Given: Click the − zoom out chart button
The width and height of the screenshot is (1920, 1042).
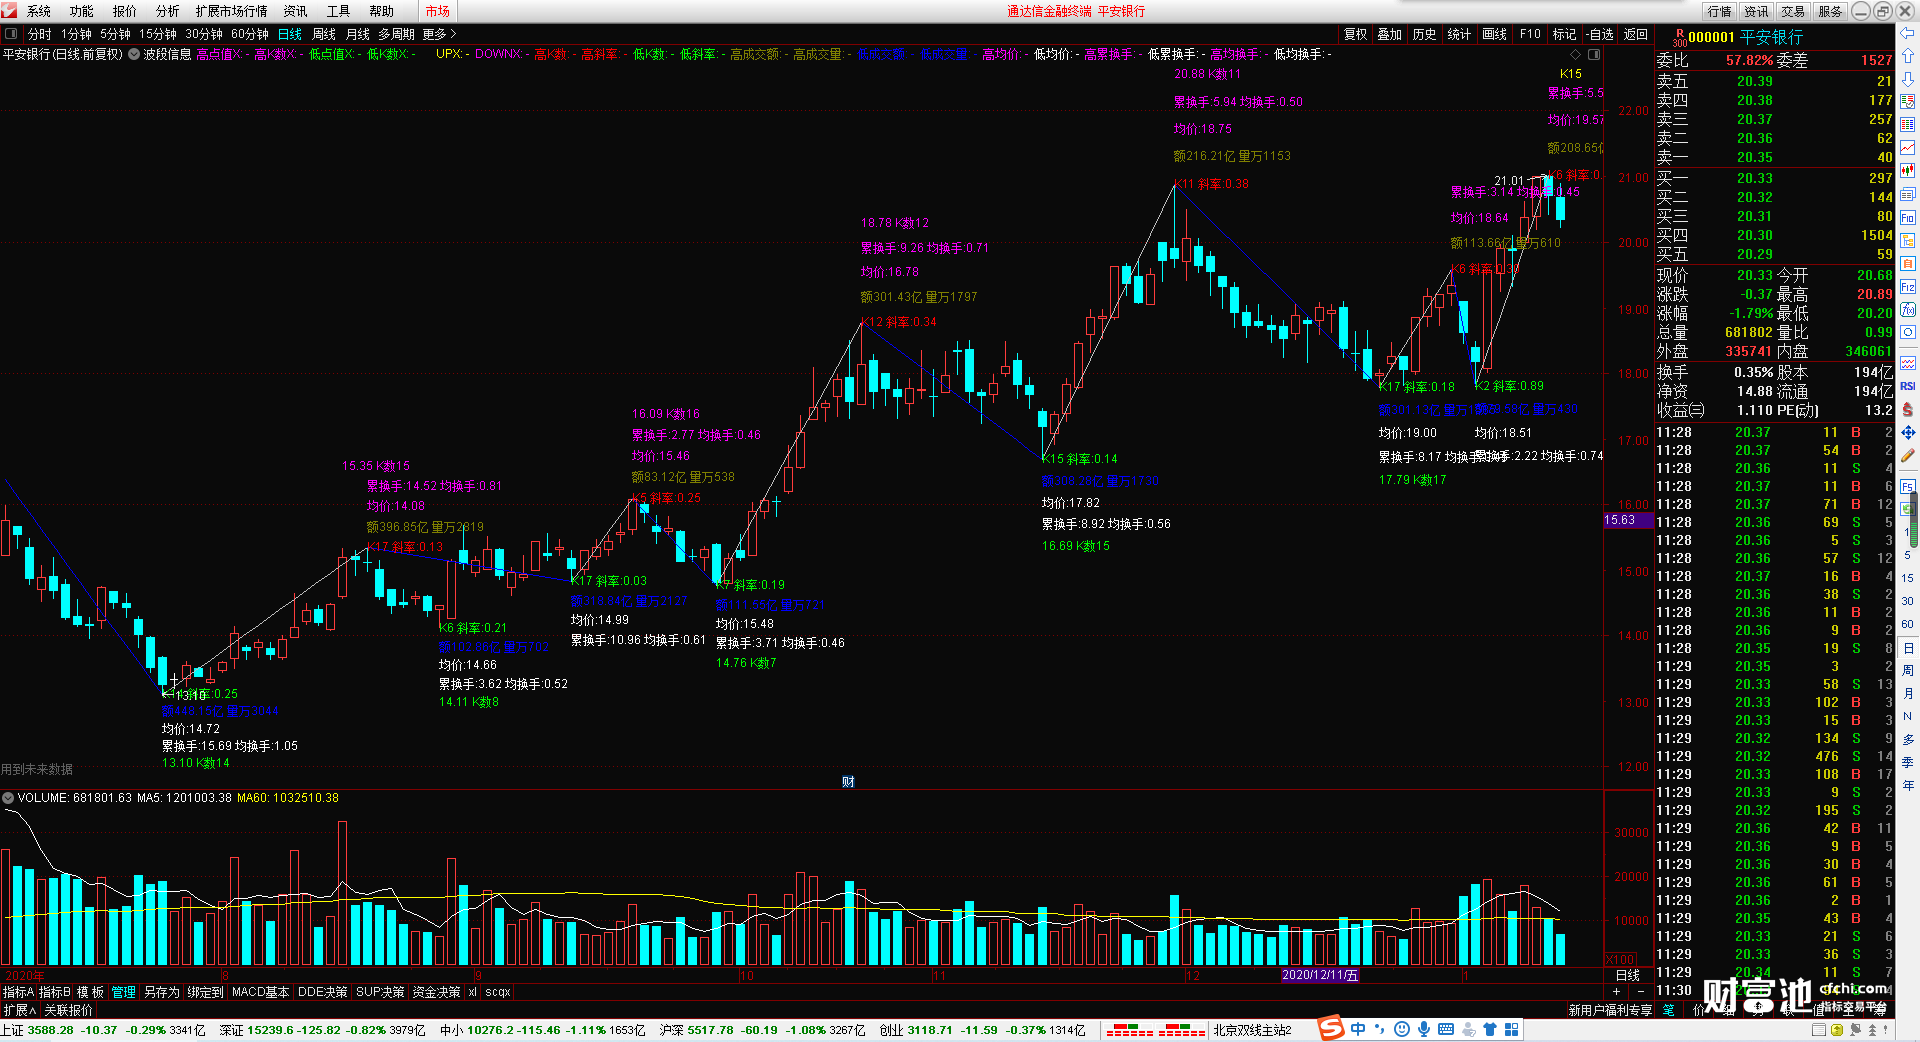Looking at the screenshot, I should (1640, 991).
